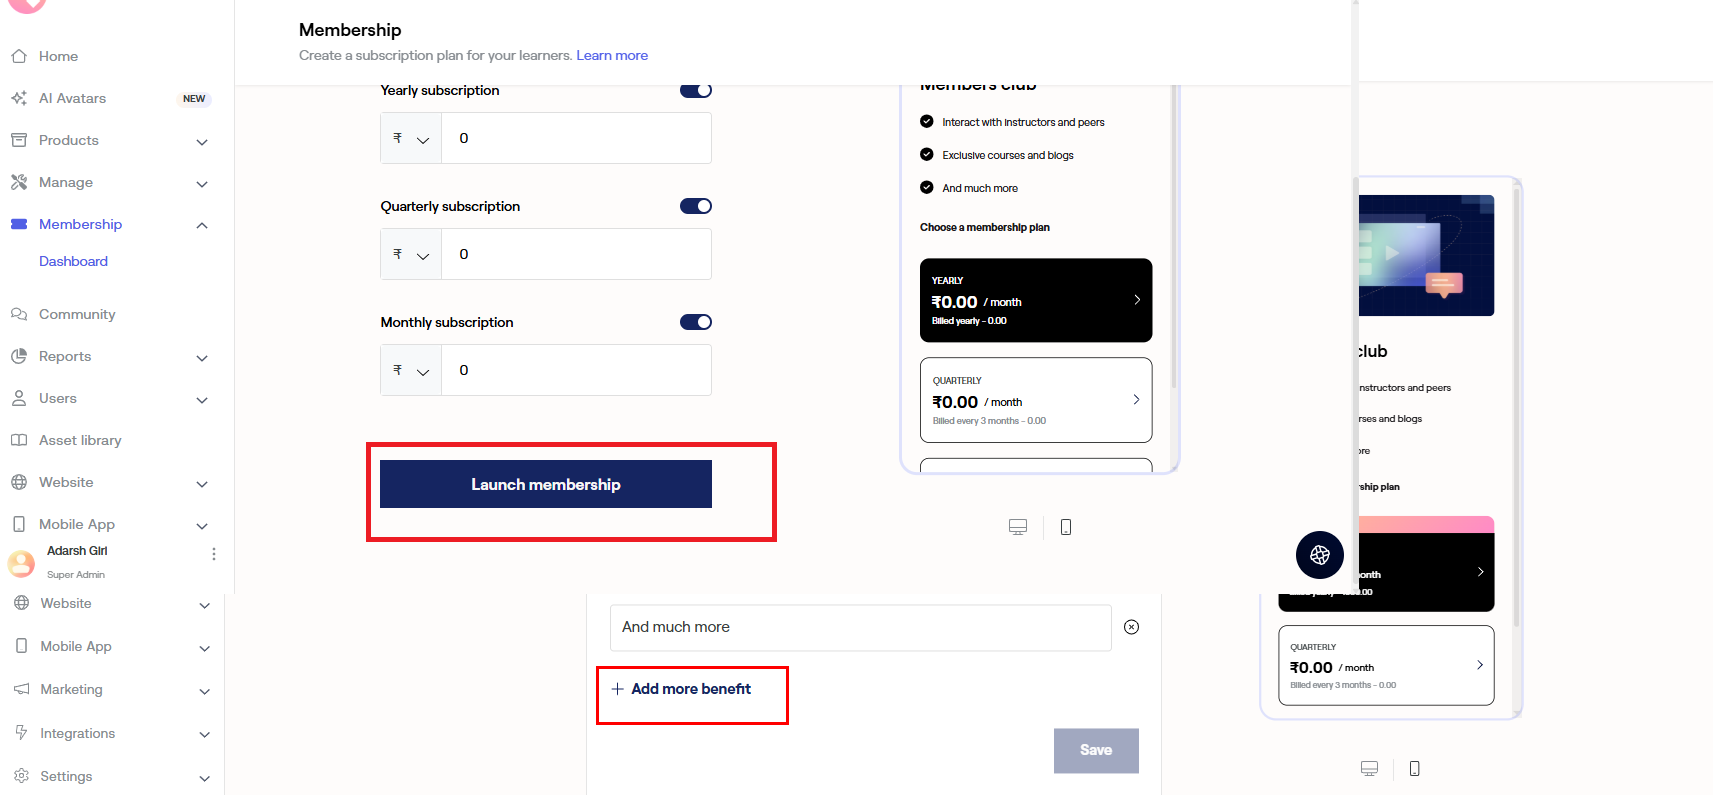This screenshot has height=795, width=1713.
Task: Expand the Products menu chevron
Action: (202, 142)
